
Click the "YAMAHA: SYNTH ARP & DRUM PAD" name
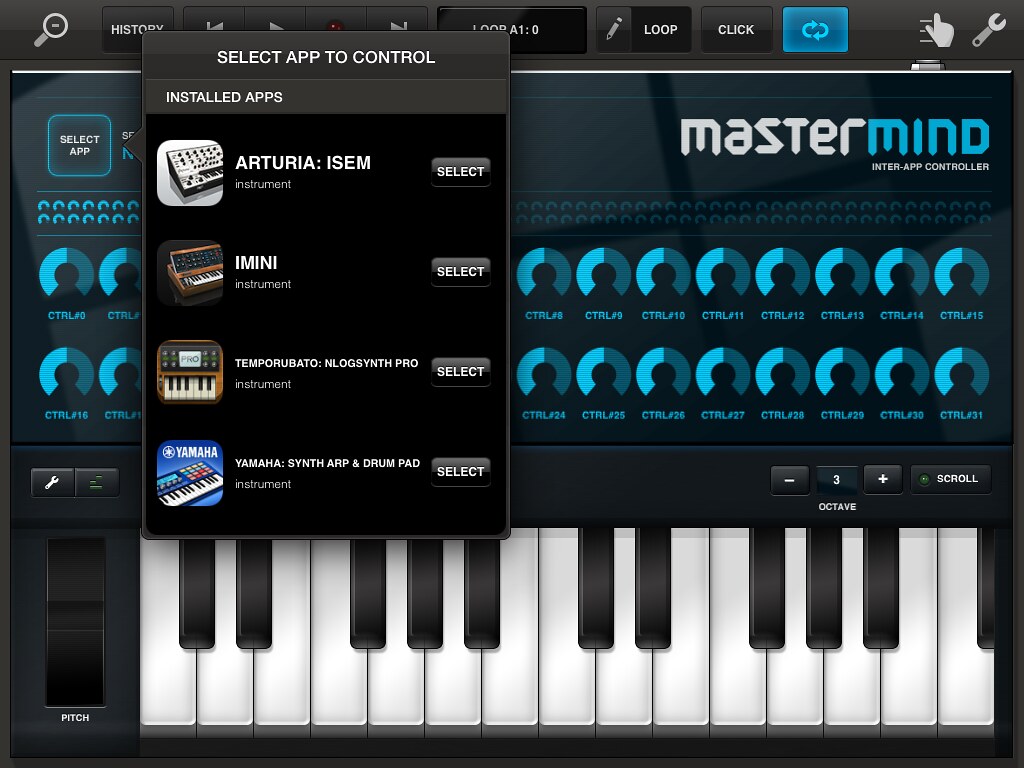(327, 463)
